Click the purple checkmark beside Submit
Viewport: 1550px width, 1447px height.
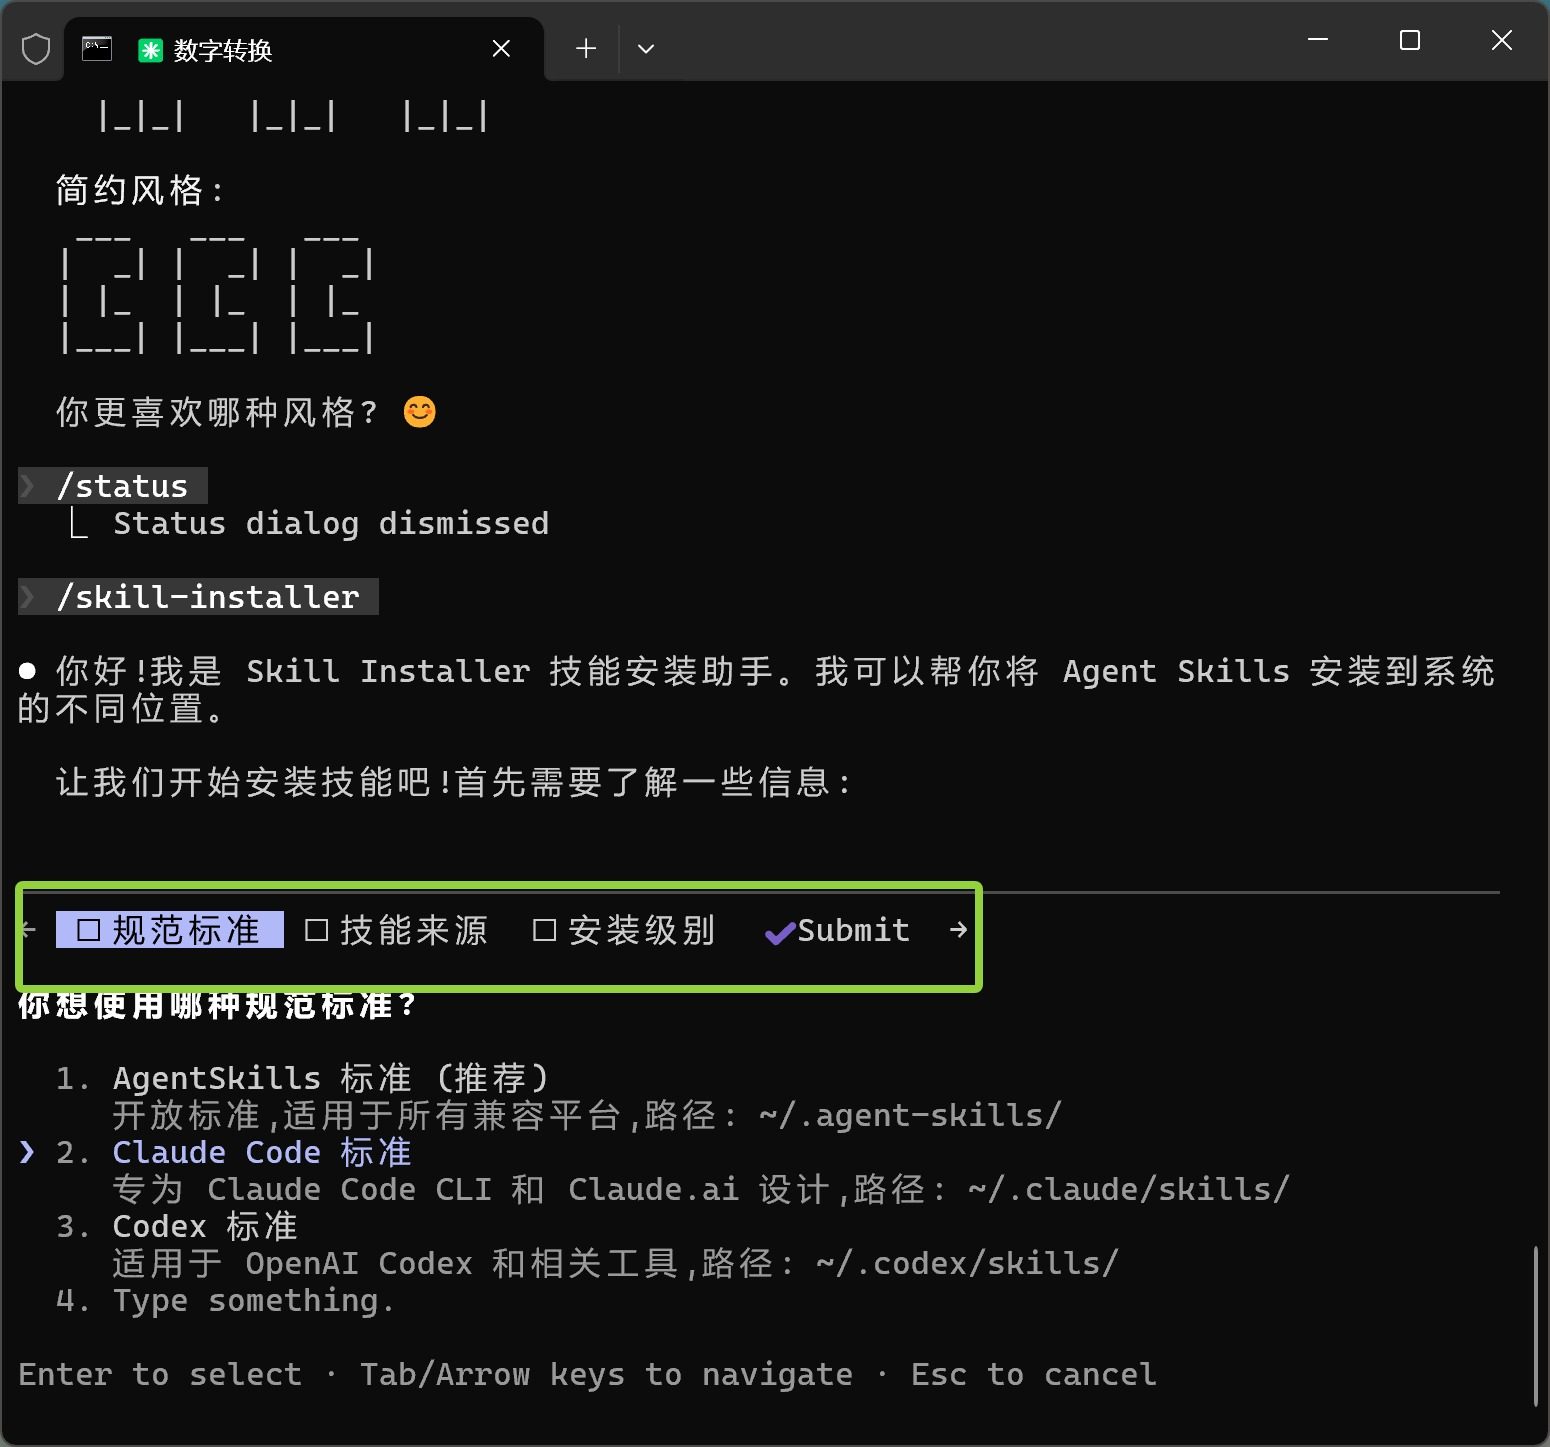click(x=779, y=932)
